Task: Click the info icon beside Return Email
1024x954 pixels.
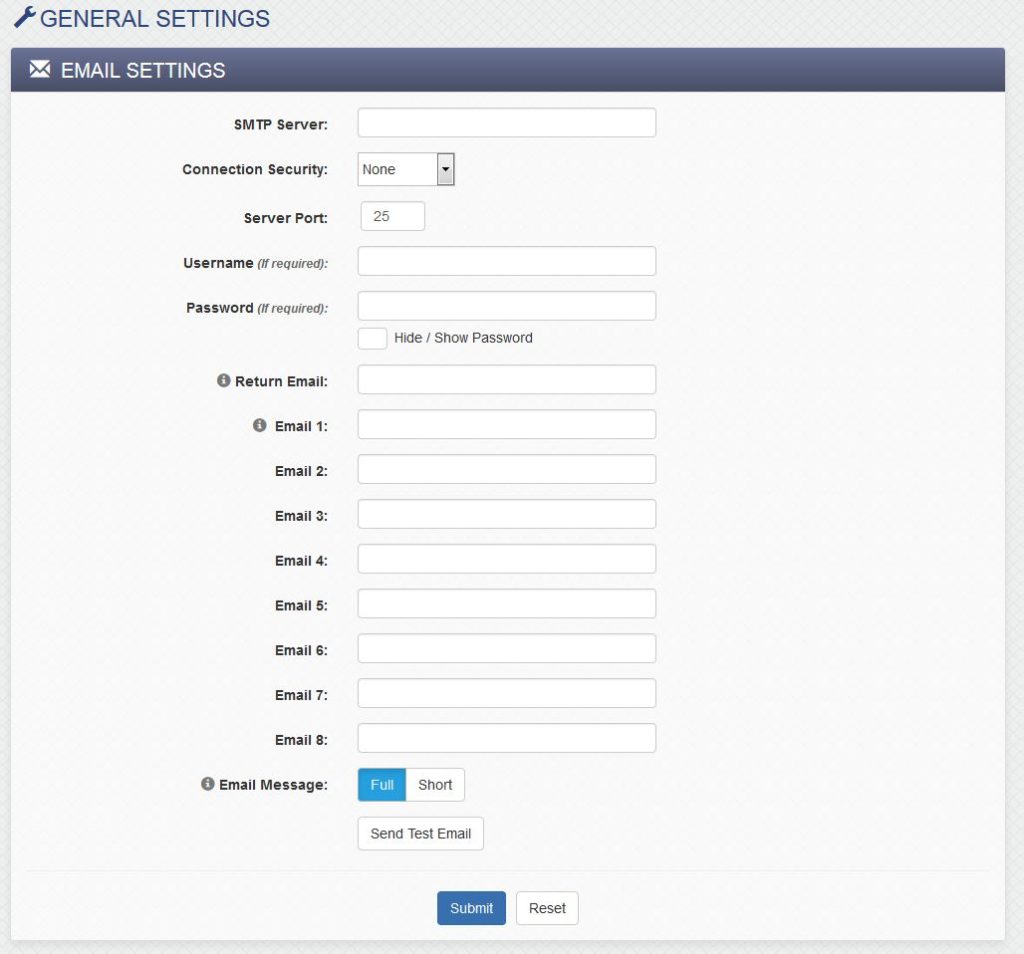Action: [x=224, y=380]
